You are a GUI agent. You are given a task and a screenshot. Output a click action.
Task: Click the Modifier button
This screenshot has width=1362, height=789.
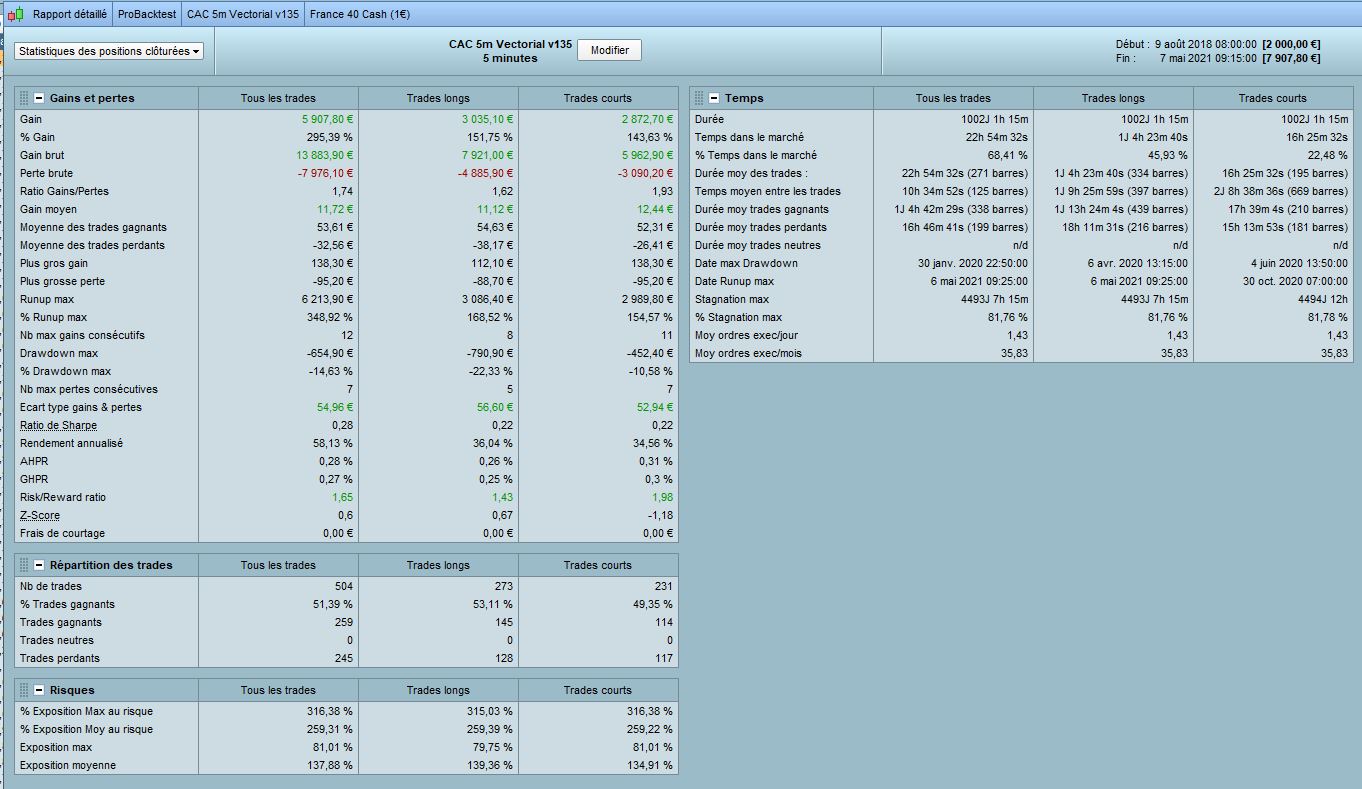coord(609,50)
